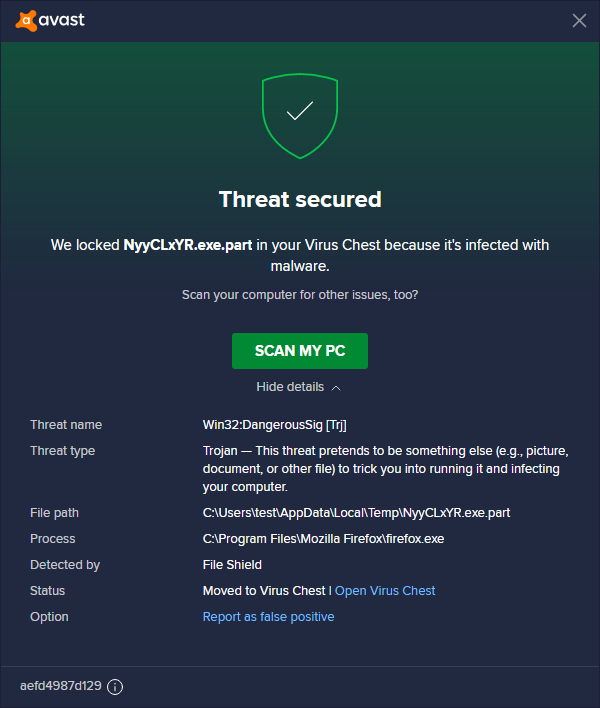Click the firefox.exe process path
The width and height of the screenshot is (600, 708).
tap(323, 539)
